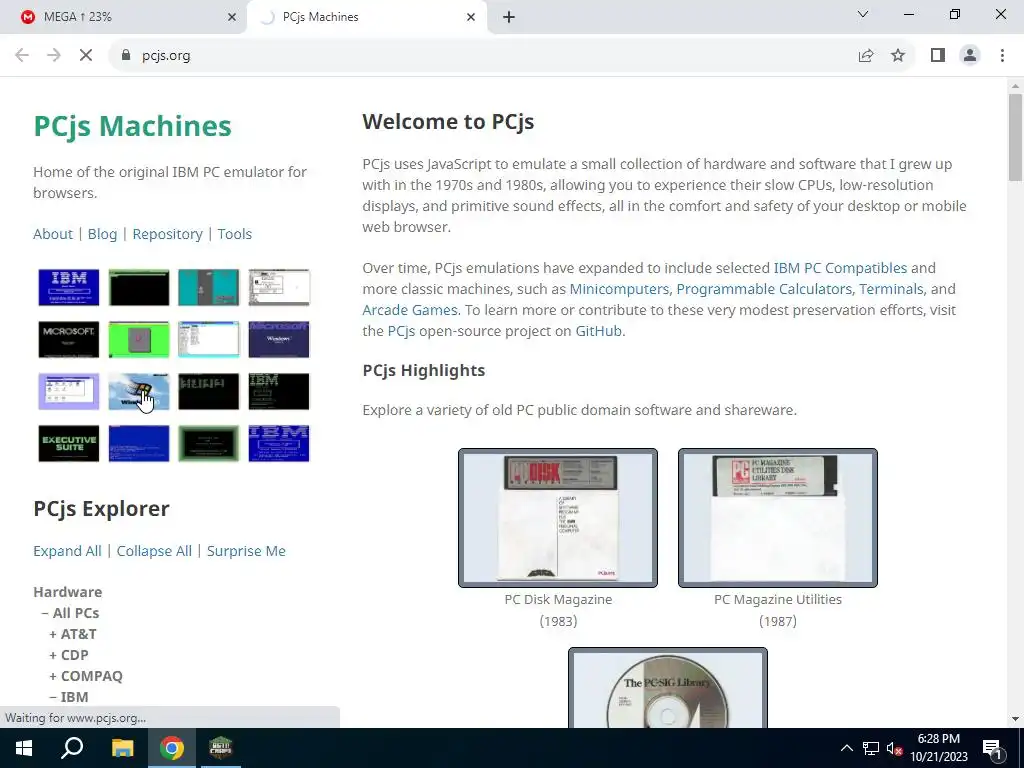Screen dimensions: 1024x768
Task: Open black IBM text thumbnail in third row
Action: point(279,391)
